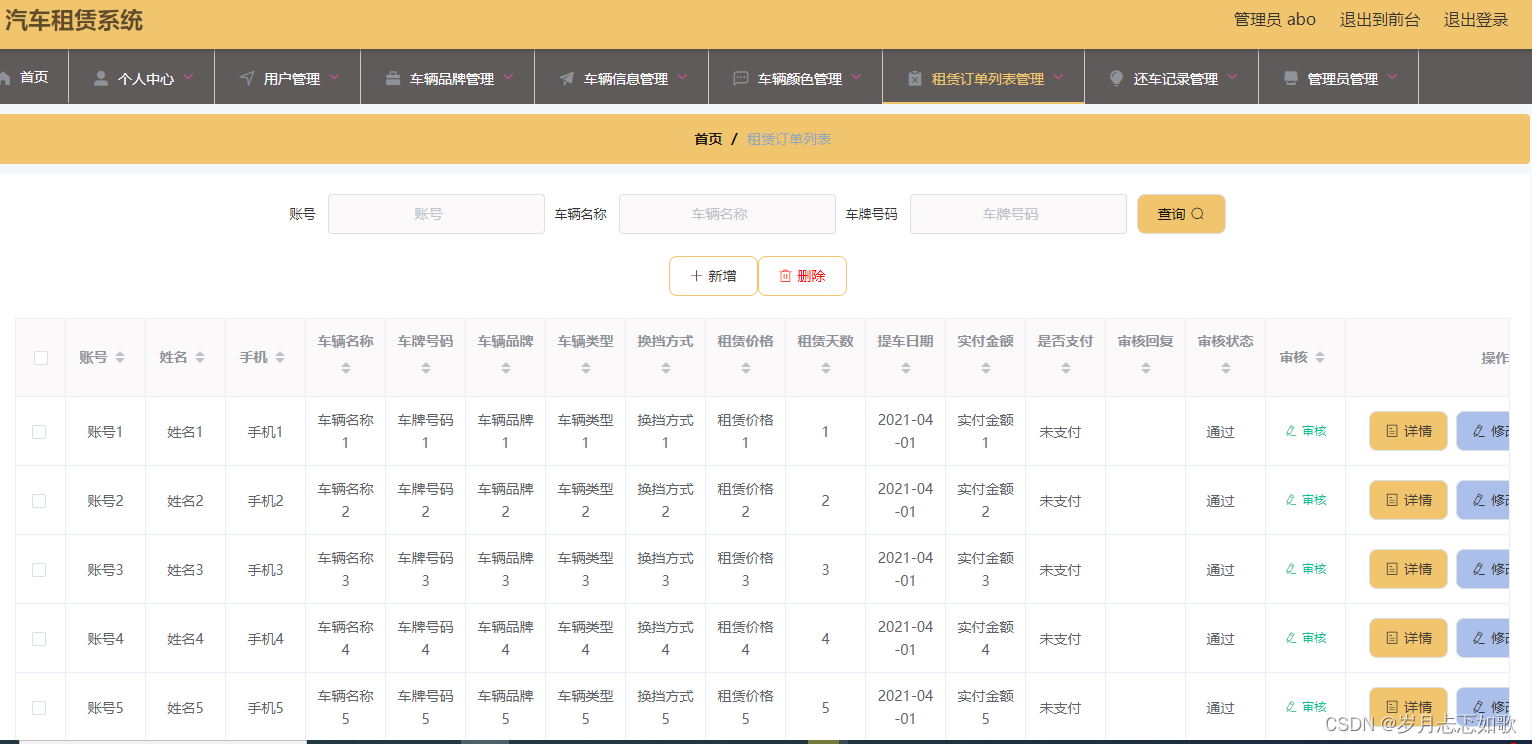Click the 车牌号码 search input field
This screenshot has width=1532, height=744.
[1018, 214]
